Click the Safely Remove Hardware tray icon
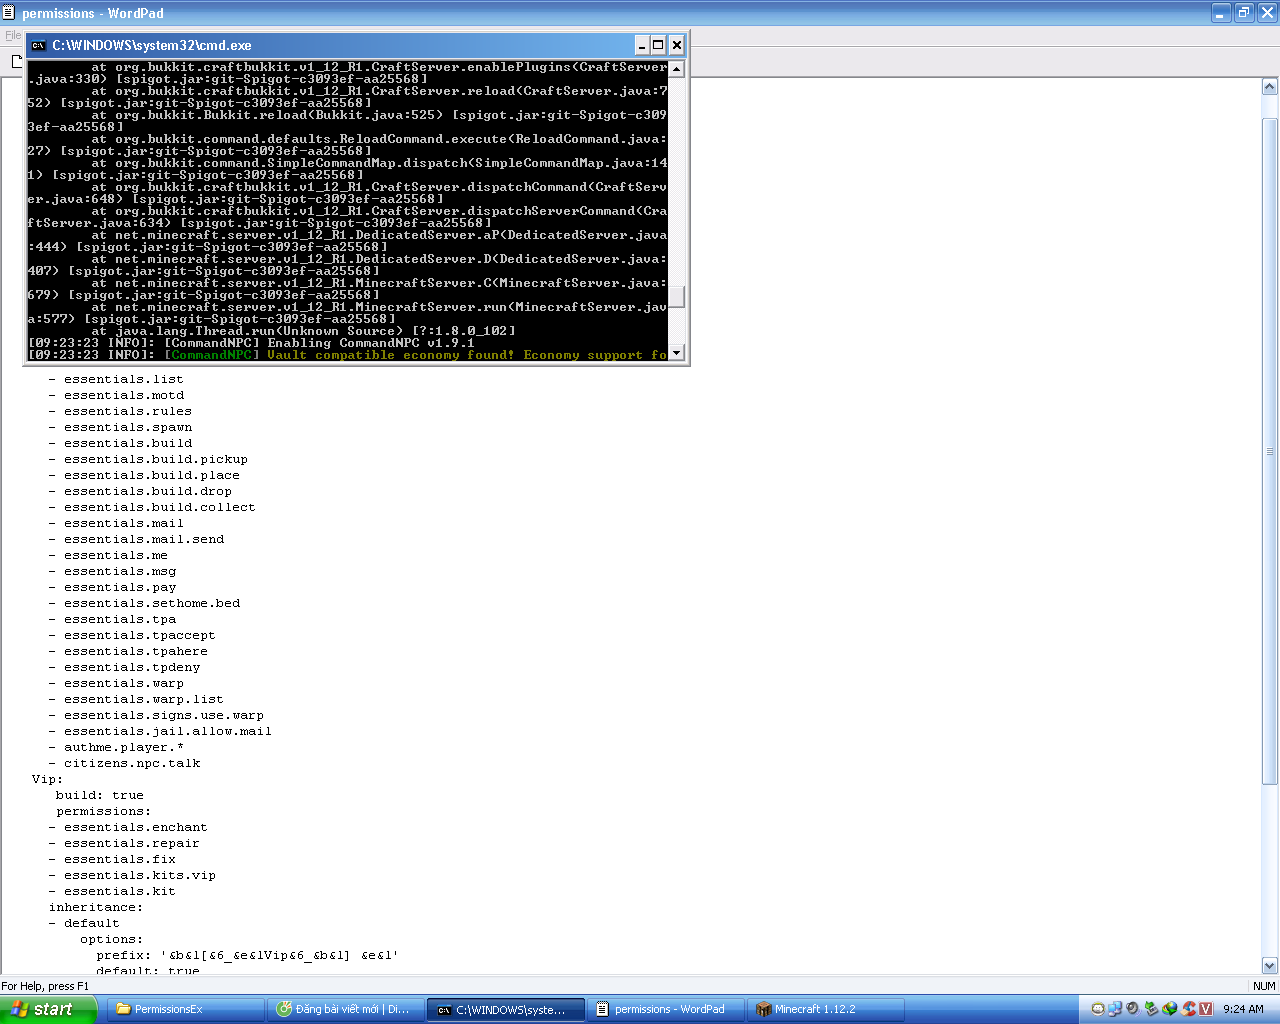This screenshot has height=1024, width=1280. (1151, 1009)
